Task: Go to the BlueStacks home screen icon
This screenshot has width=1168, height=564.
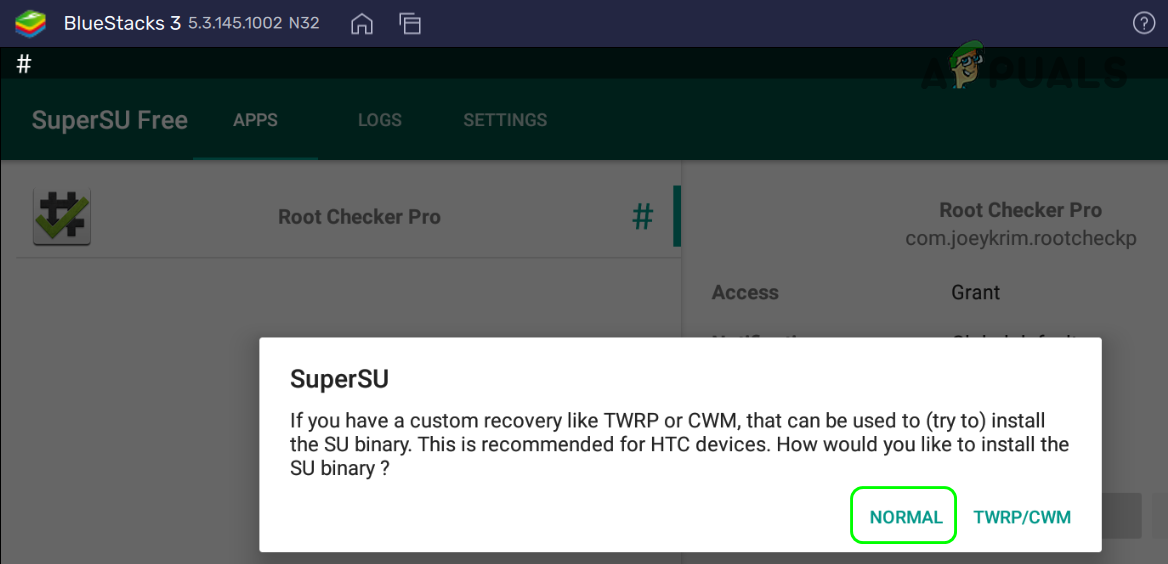Action: (x=361, y=24)
